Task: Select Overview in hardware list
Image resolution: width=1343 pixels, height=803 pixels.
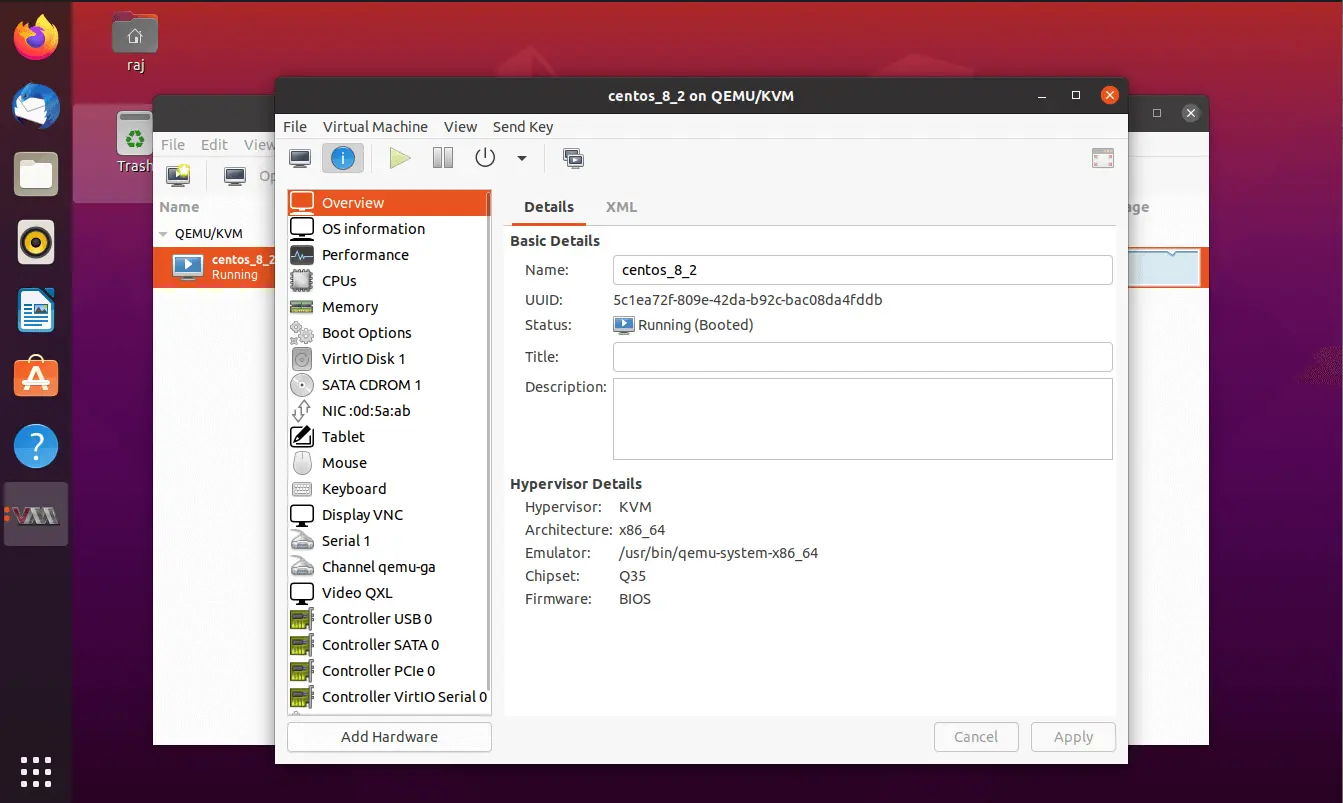Action: [x=388, y=203]
